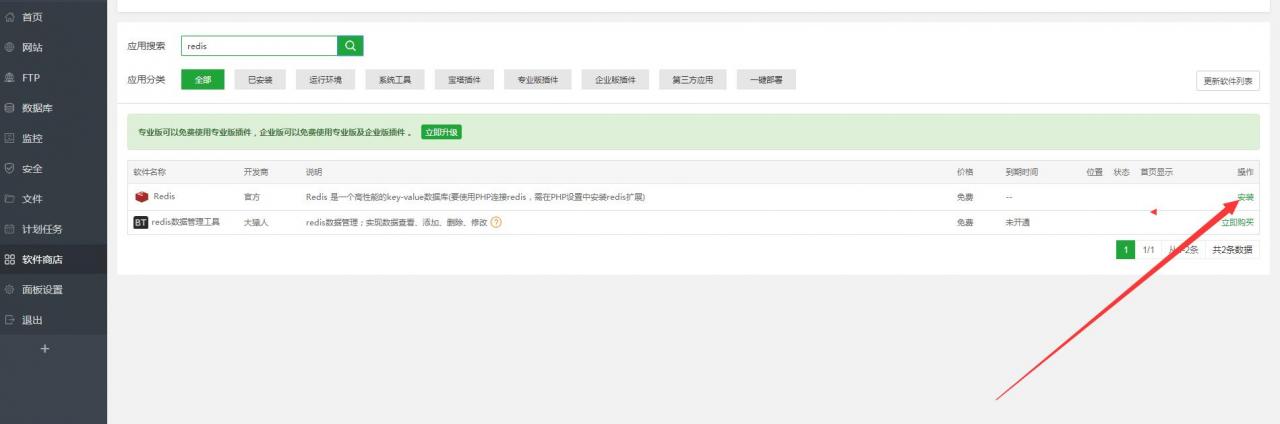Open 文件 in the sidebar
Image resolution: width=1280 pixels, height=424 pixels.
click(53, 199)
